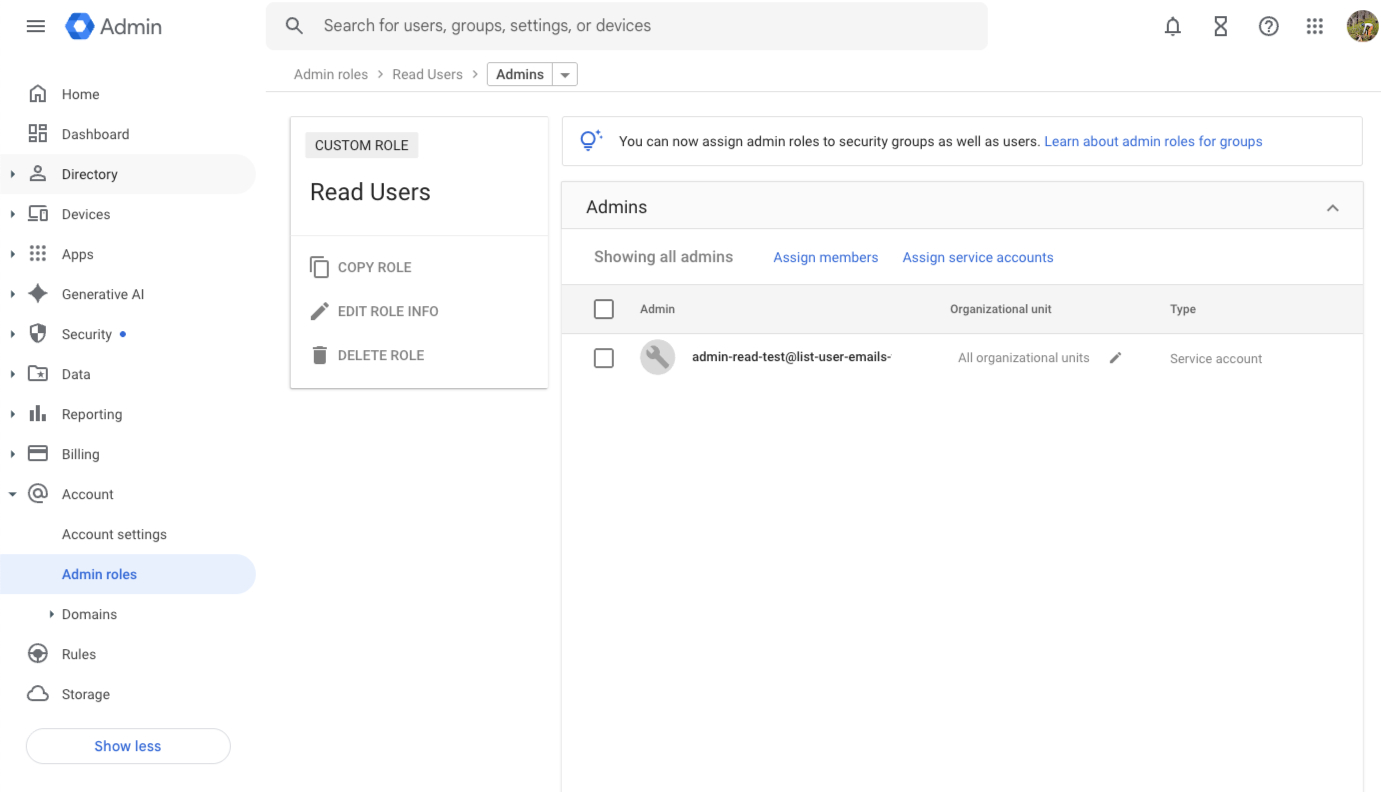Open the Google Apps grid launcher

pyautogui.click(x=1314, y=26)
